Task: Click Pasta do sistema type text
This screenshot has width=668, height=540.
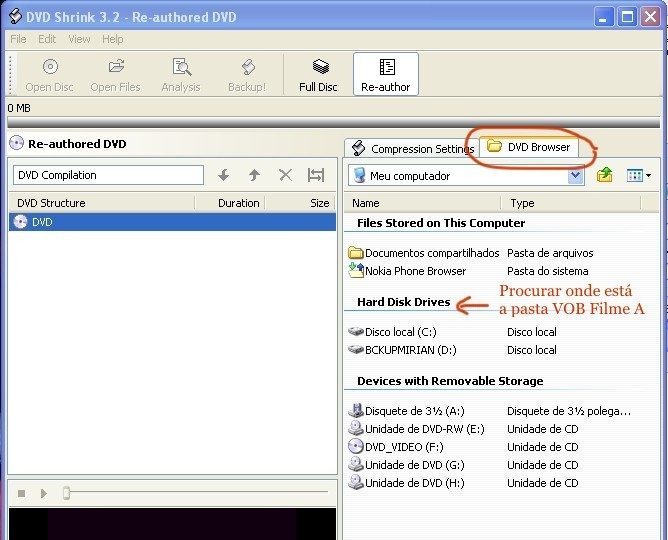Action: [x=547, y=271]
